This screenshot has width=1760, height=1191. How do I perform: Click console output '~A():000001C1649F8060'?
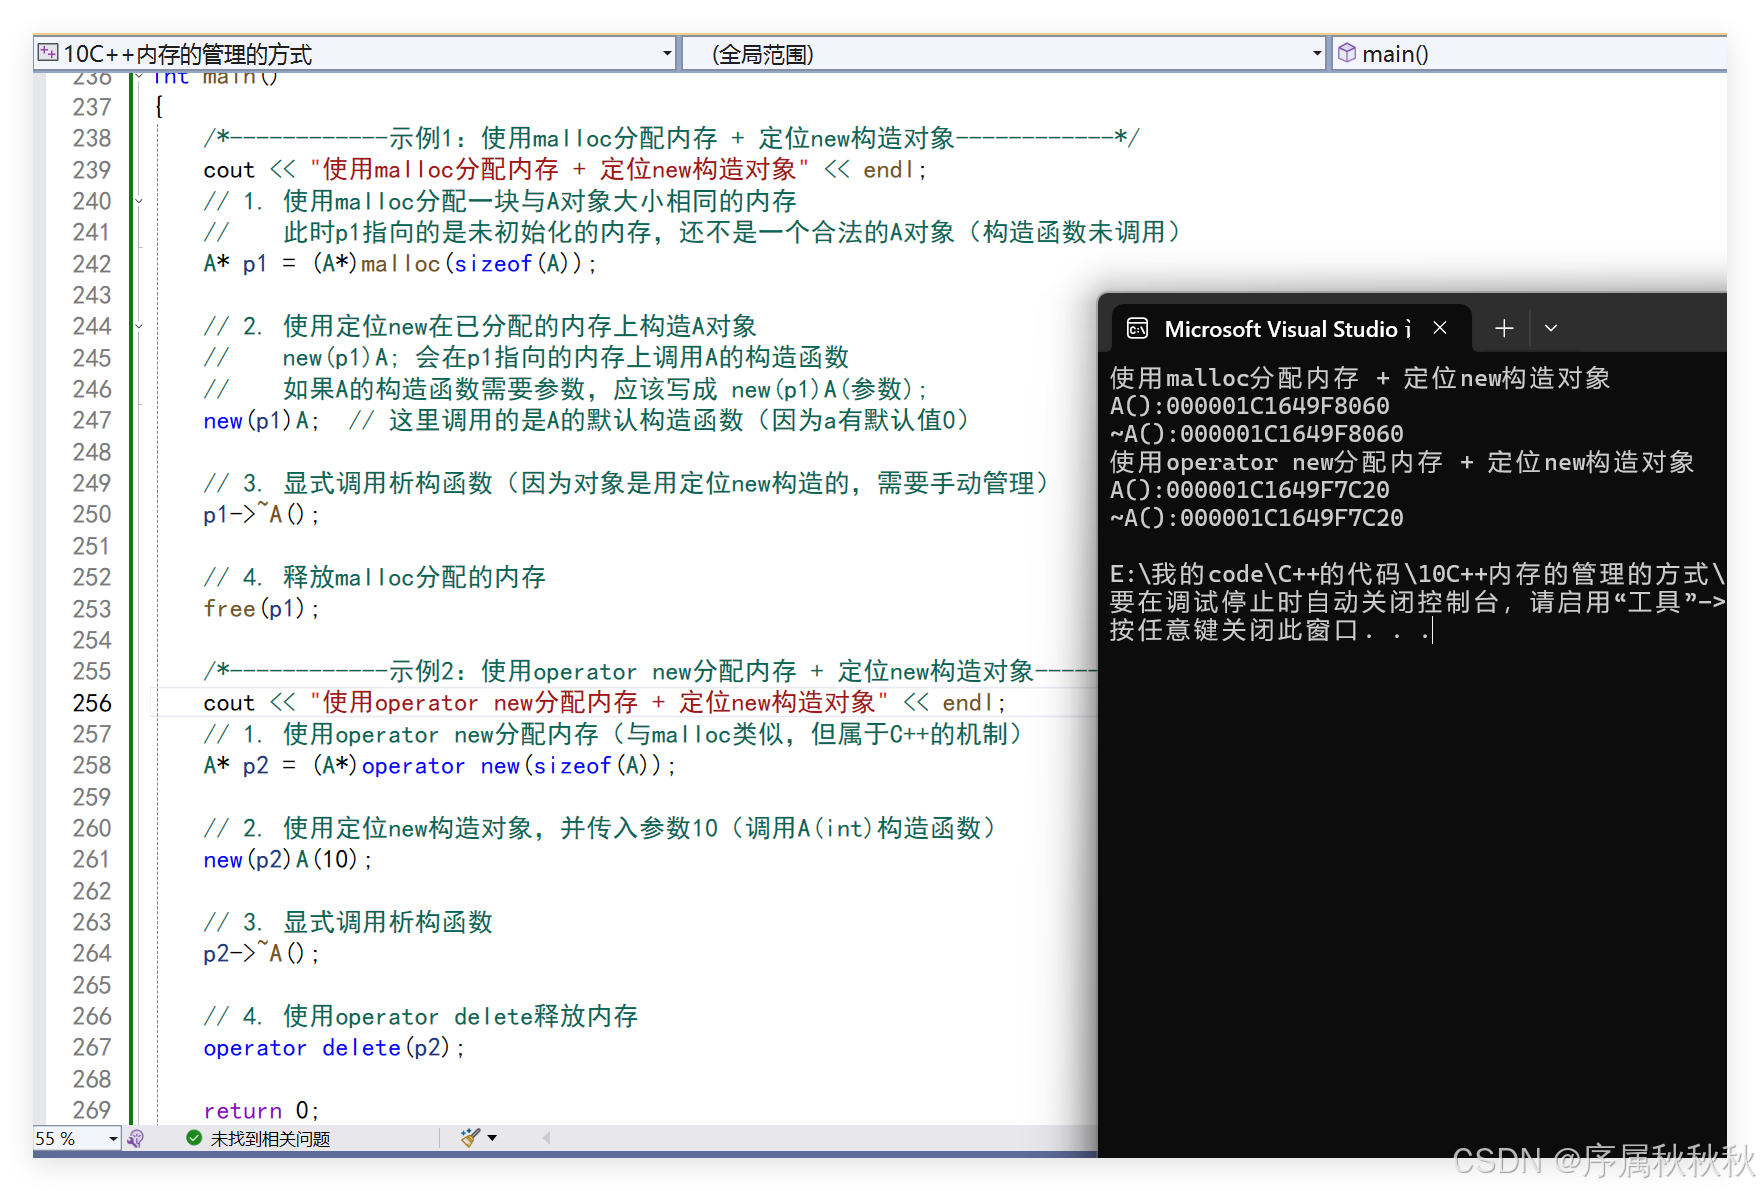(1257, 434)
